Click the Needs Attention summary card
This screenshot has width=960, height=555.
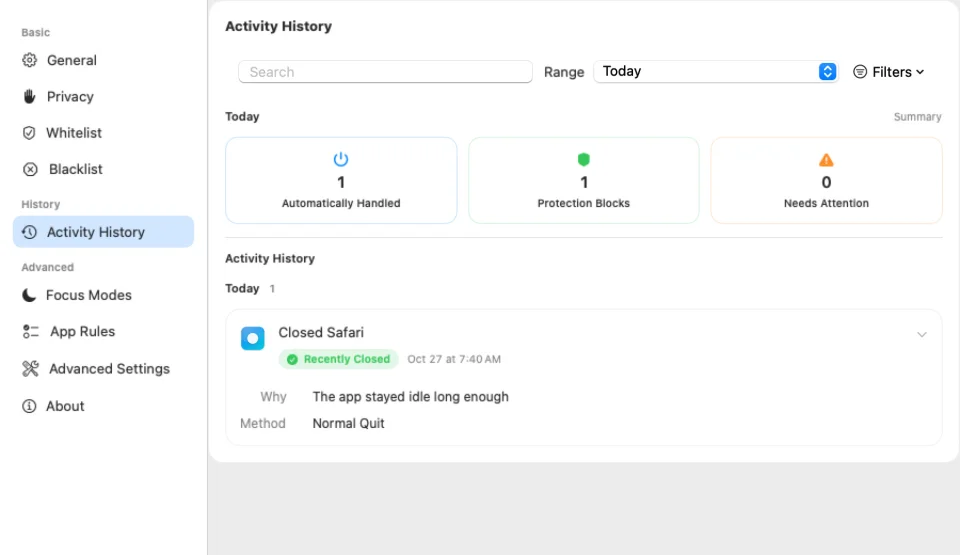826,180
